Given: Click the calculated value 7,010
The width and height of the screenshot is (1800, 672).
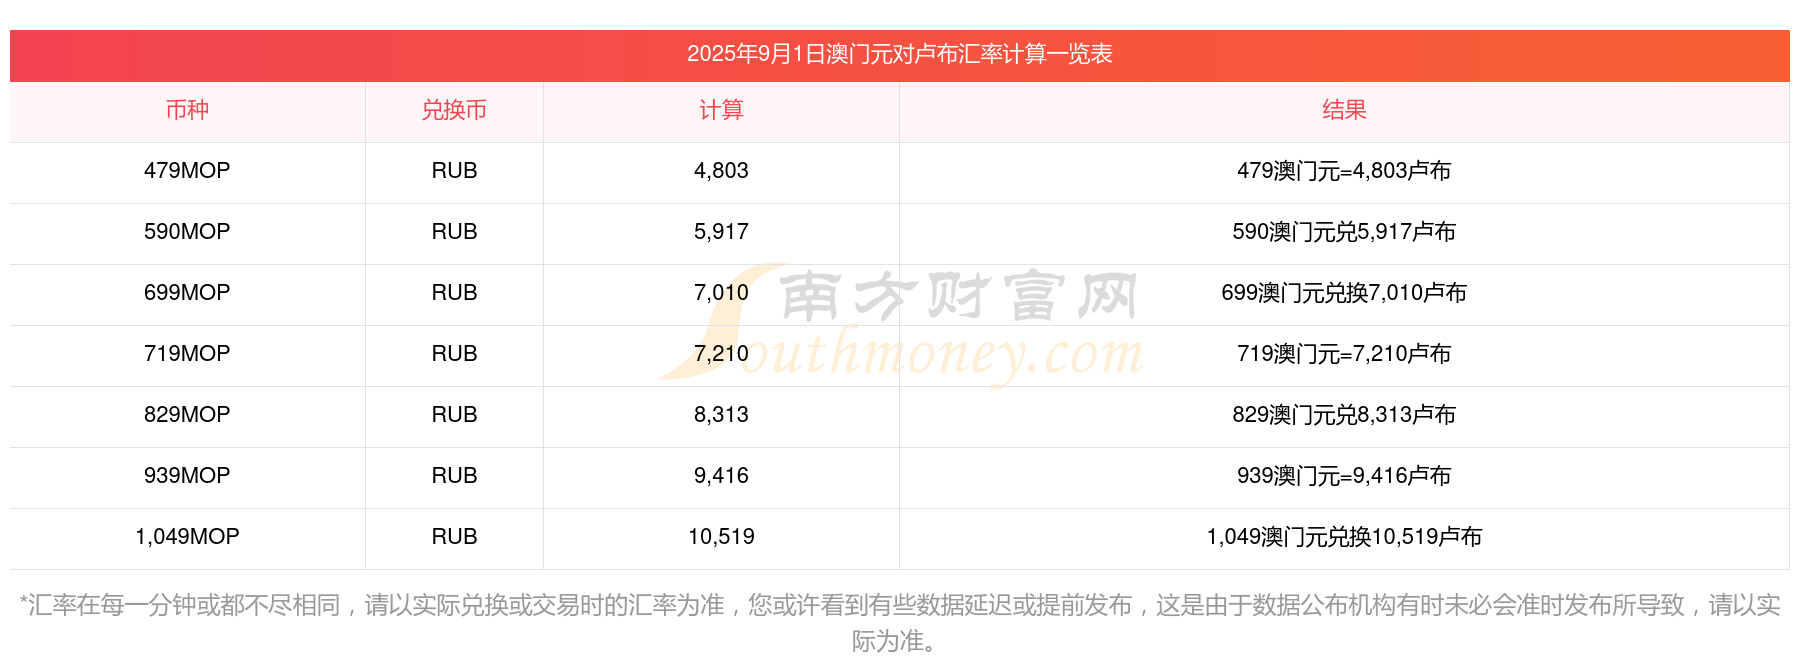Looking at the screenshot, I should (x=721, y=293).
